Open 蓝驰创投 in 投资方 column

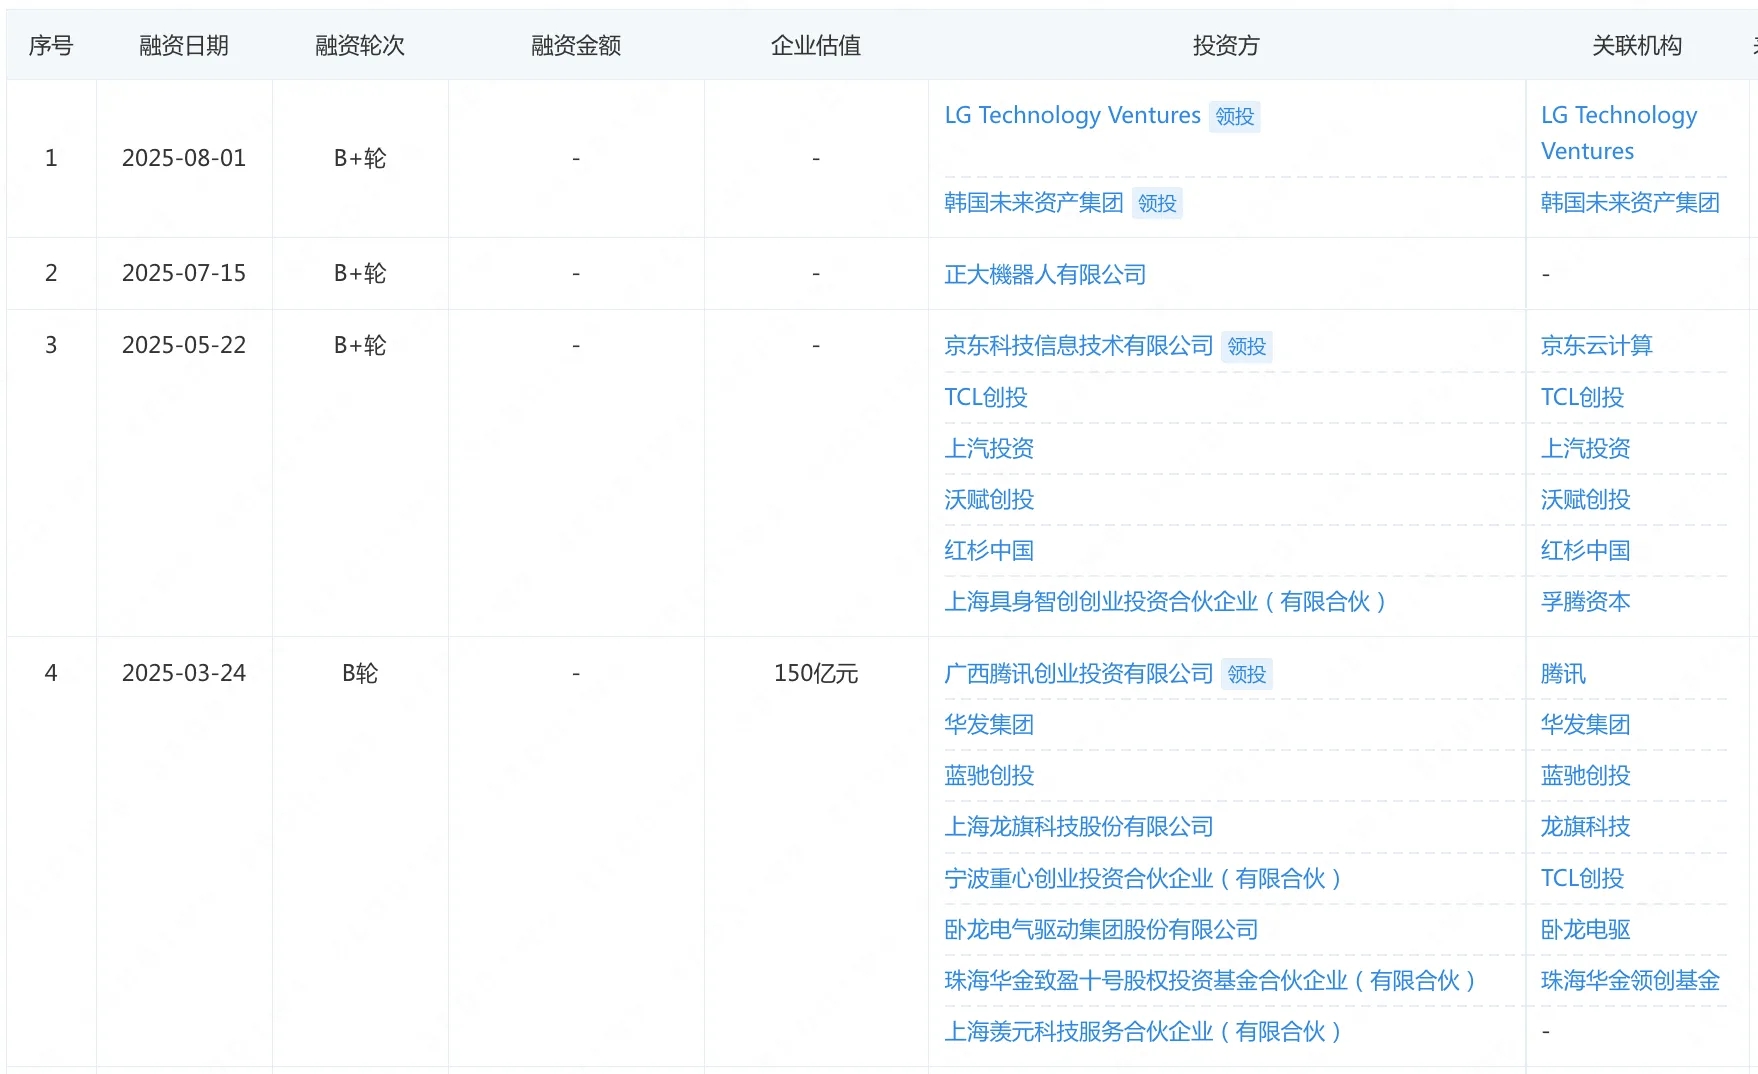point(989,775)
